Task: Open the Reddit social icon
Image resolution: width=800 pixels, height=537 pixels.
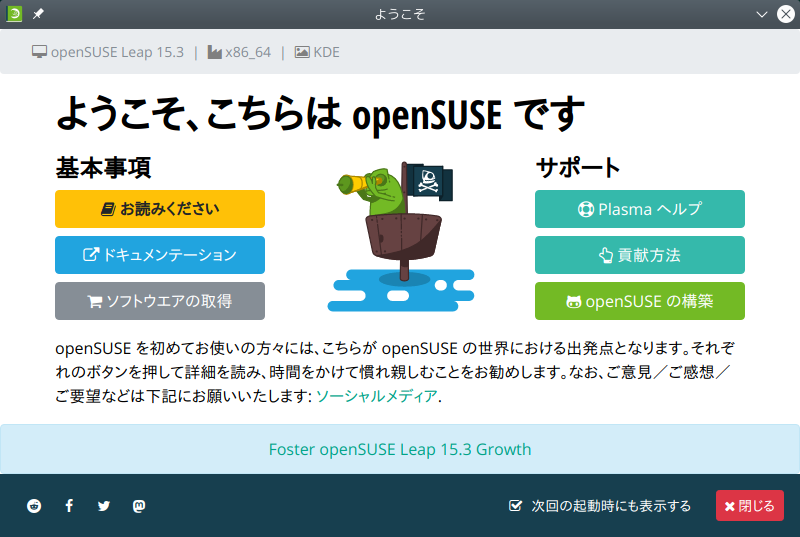Action: click(x=34, y=506)
